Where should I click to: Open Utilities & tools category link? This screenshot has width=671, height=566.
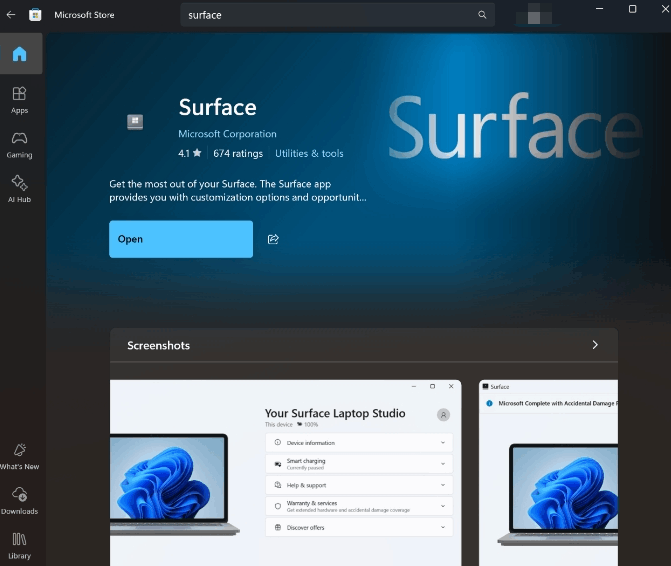pos(309,153)
